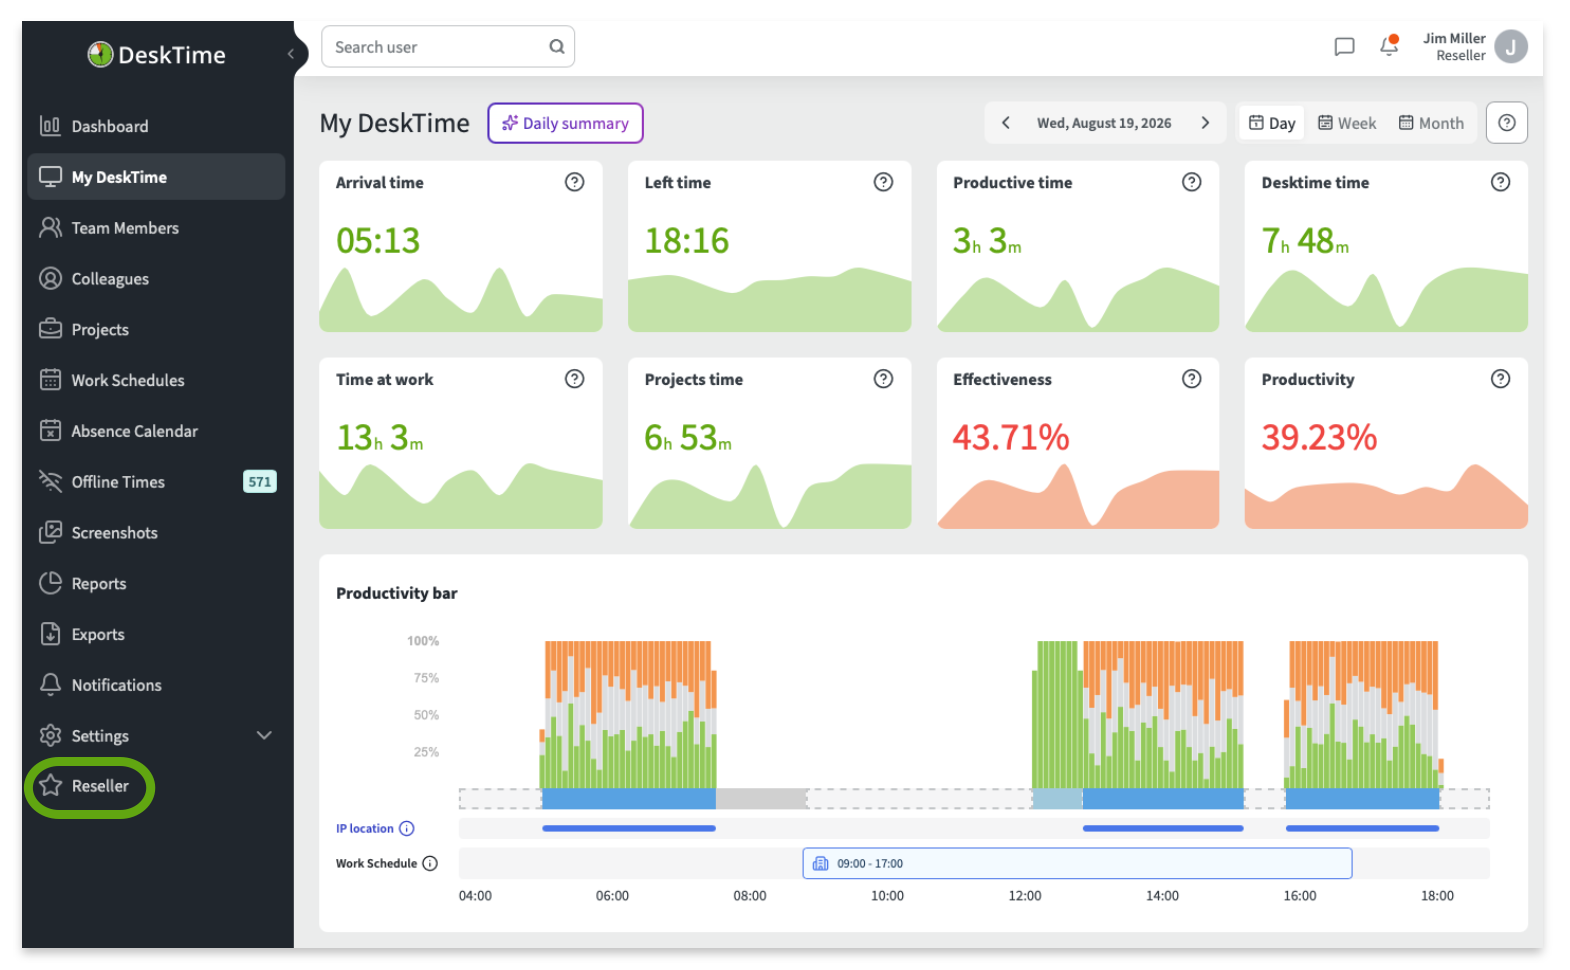Screen dimensions: 1570x970
Task: Show IP location info icon
Action: tap(407, 829)
